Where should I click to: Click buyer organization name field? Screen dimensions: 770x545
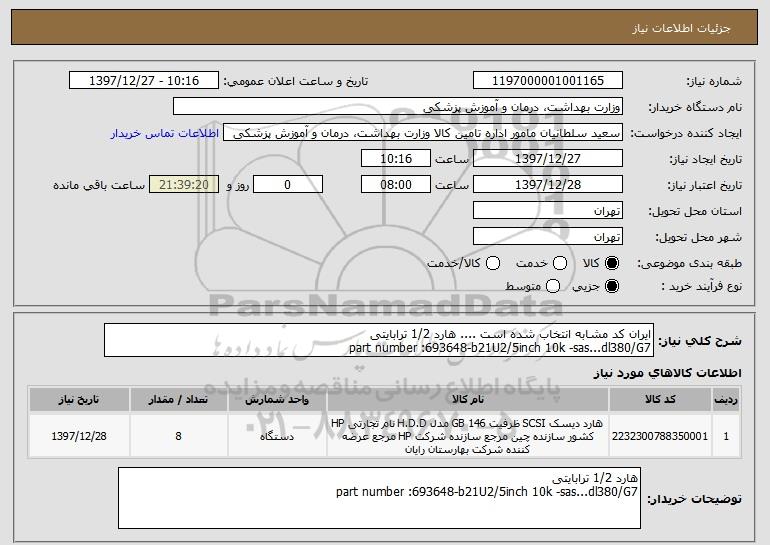398,107
